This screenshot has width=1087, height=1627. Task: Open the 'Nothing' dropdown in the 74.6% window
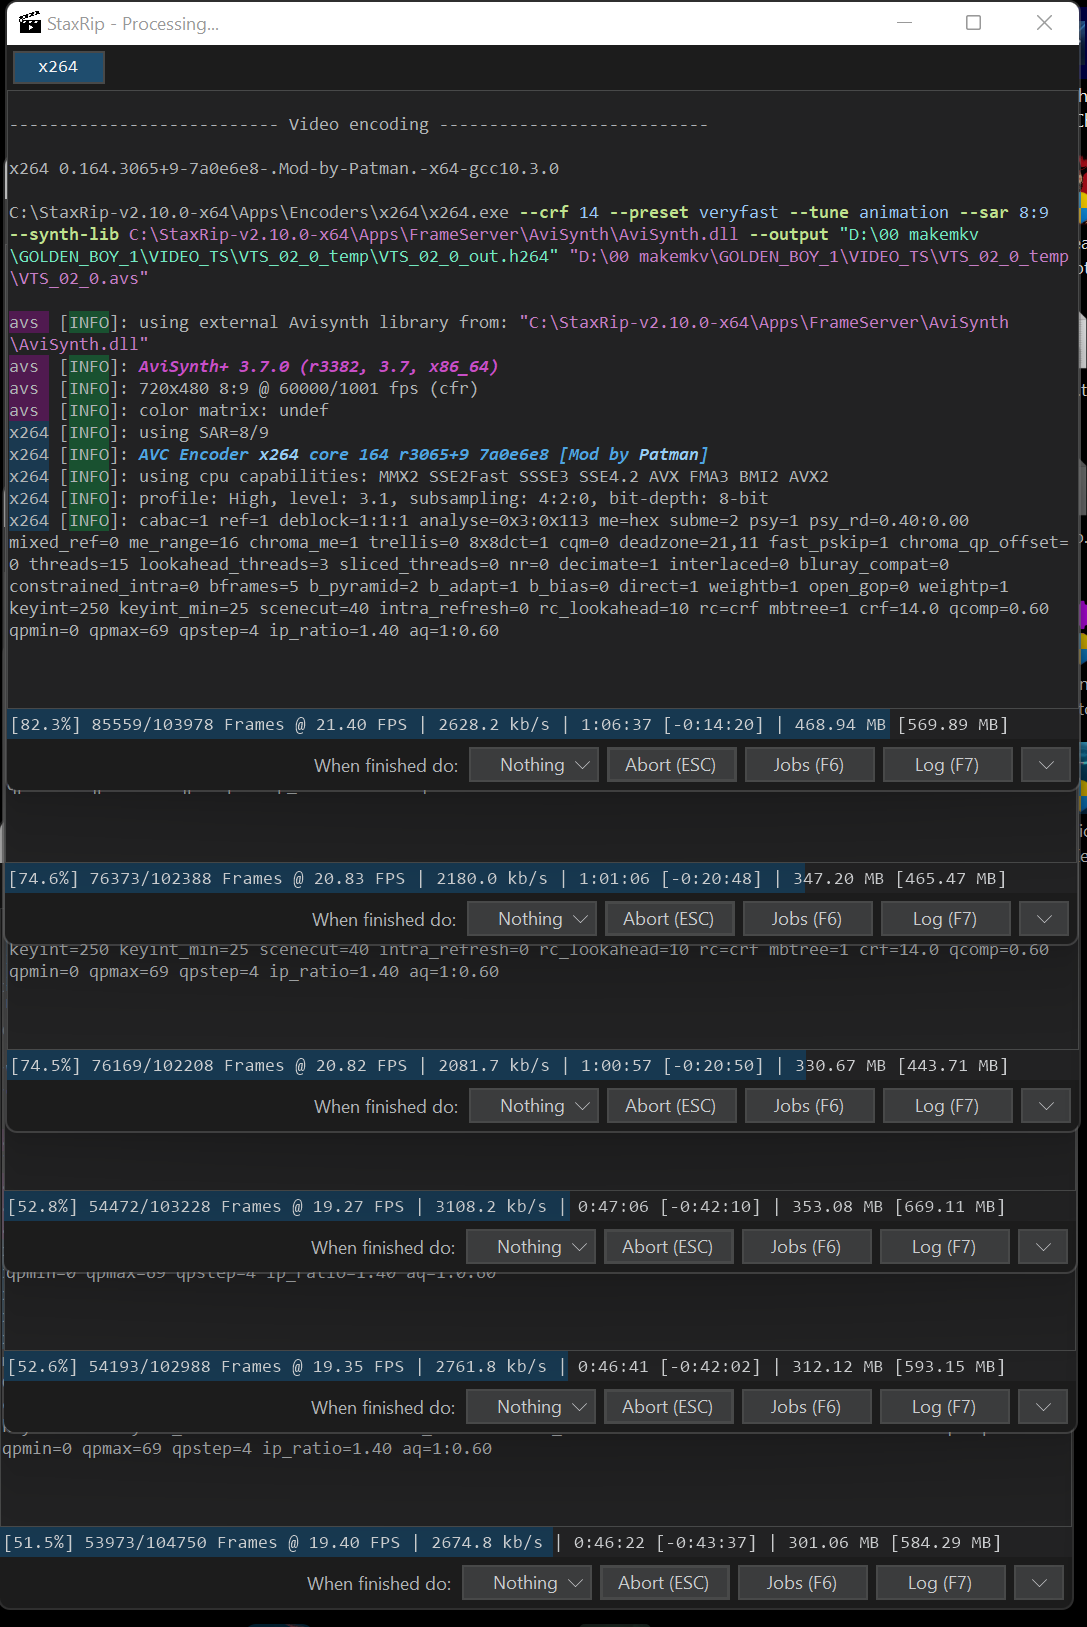(532, 919)
